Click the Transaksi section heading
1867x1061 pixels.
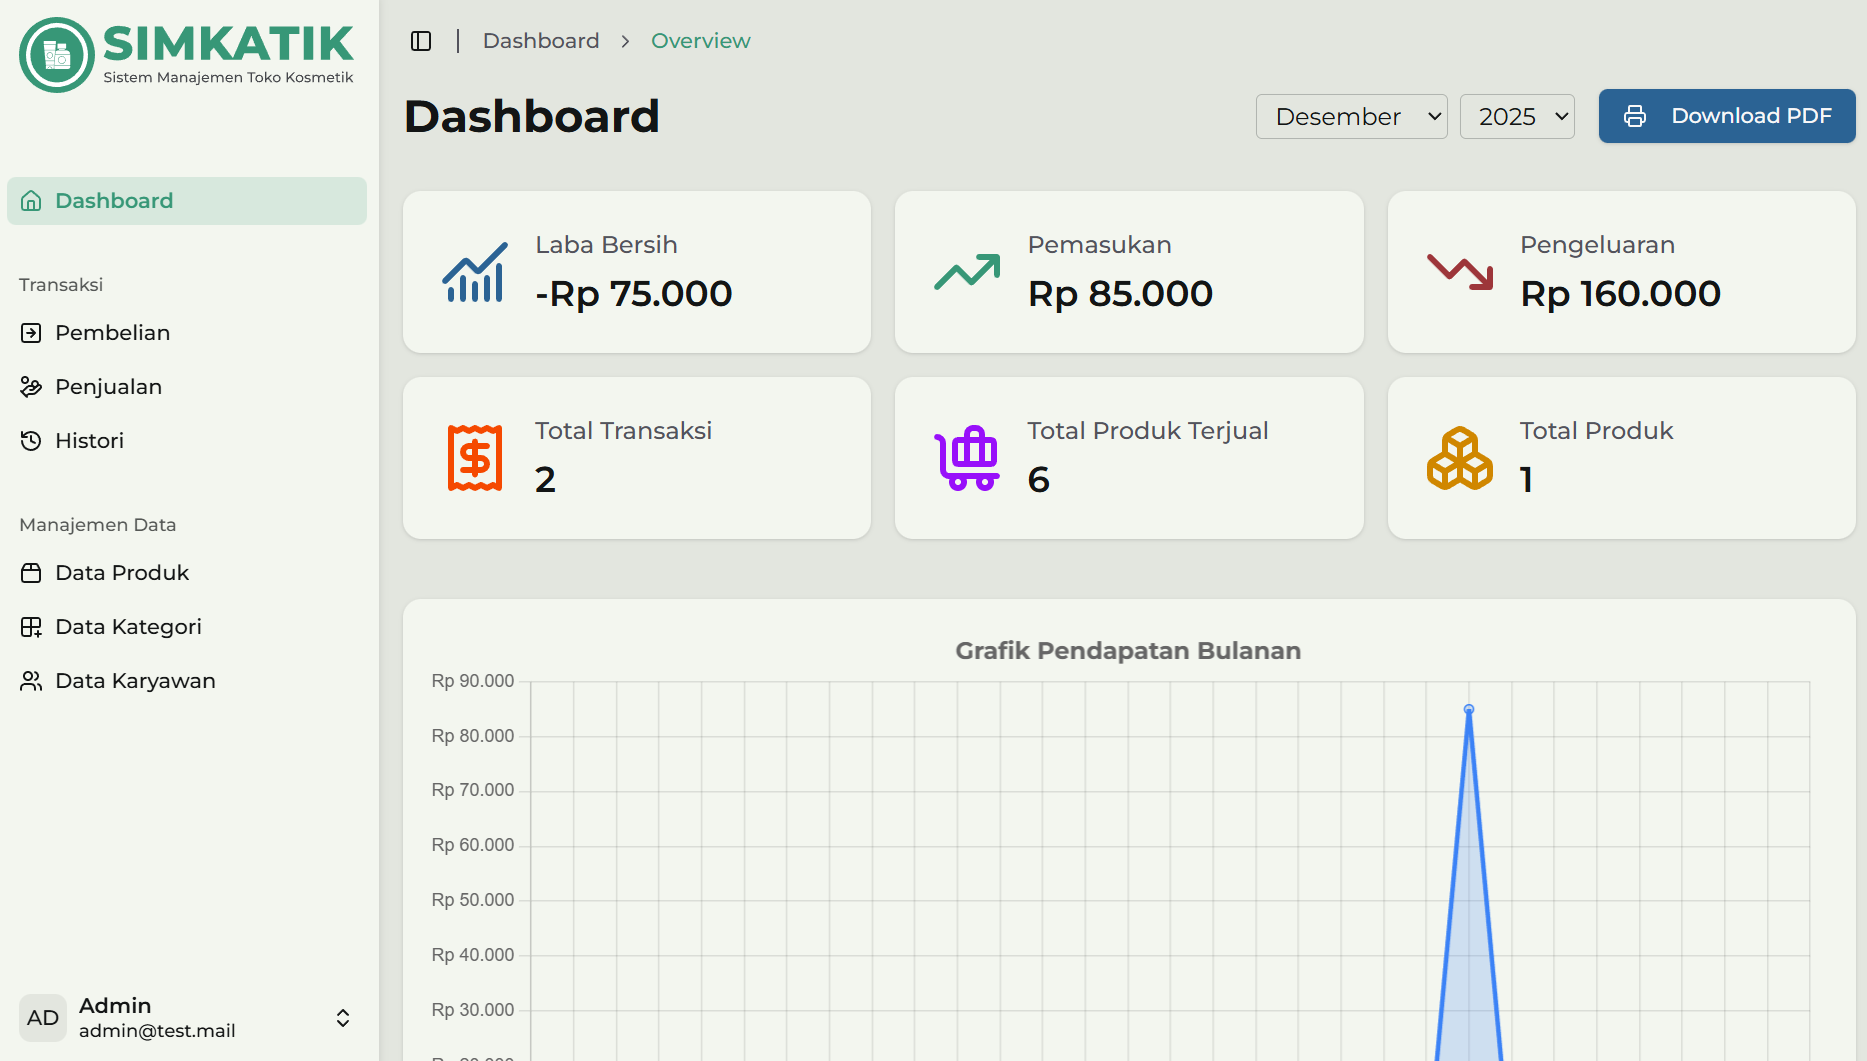(61, 285)
